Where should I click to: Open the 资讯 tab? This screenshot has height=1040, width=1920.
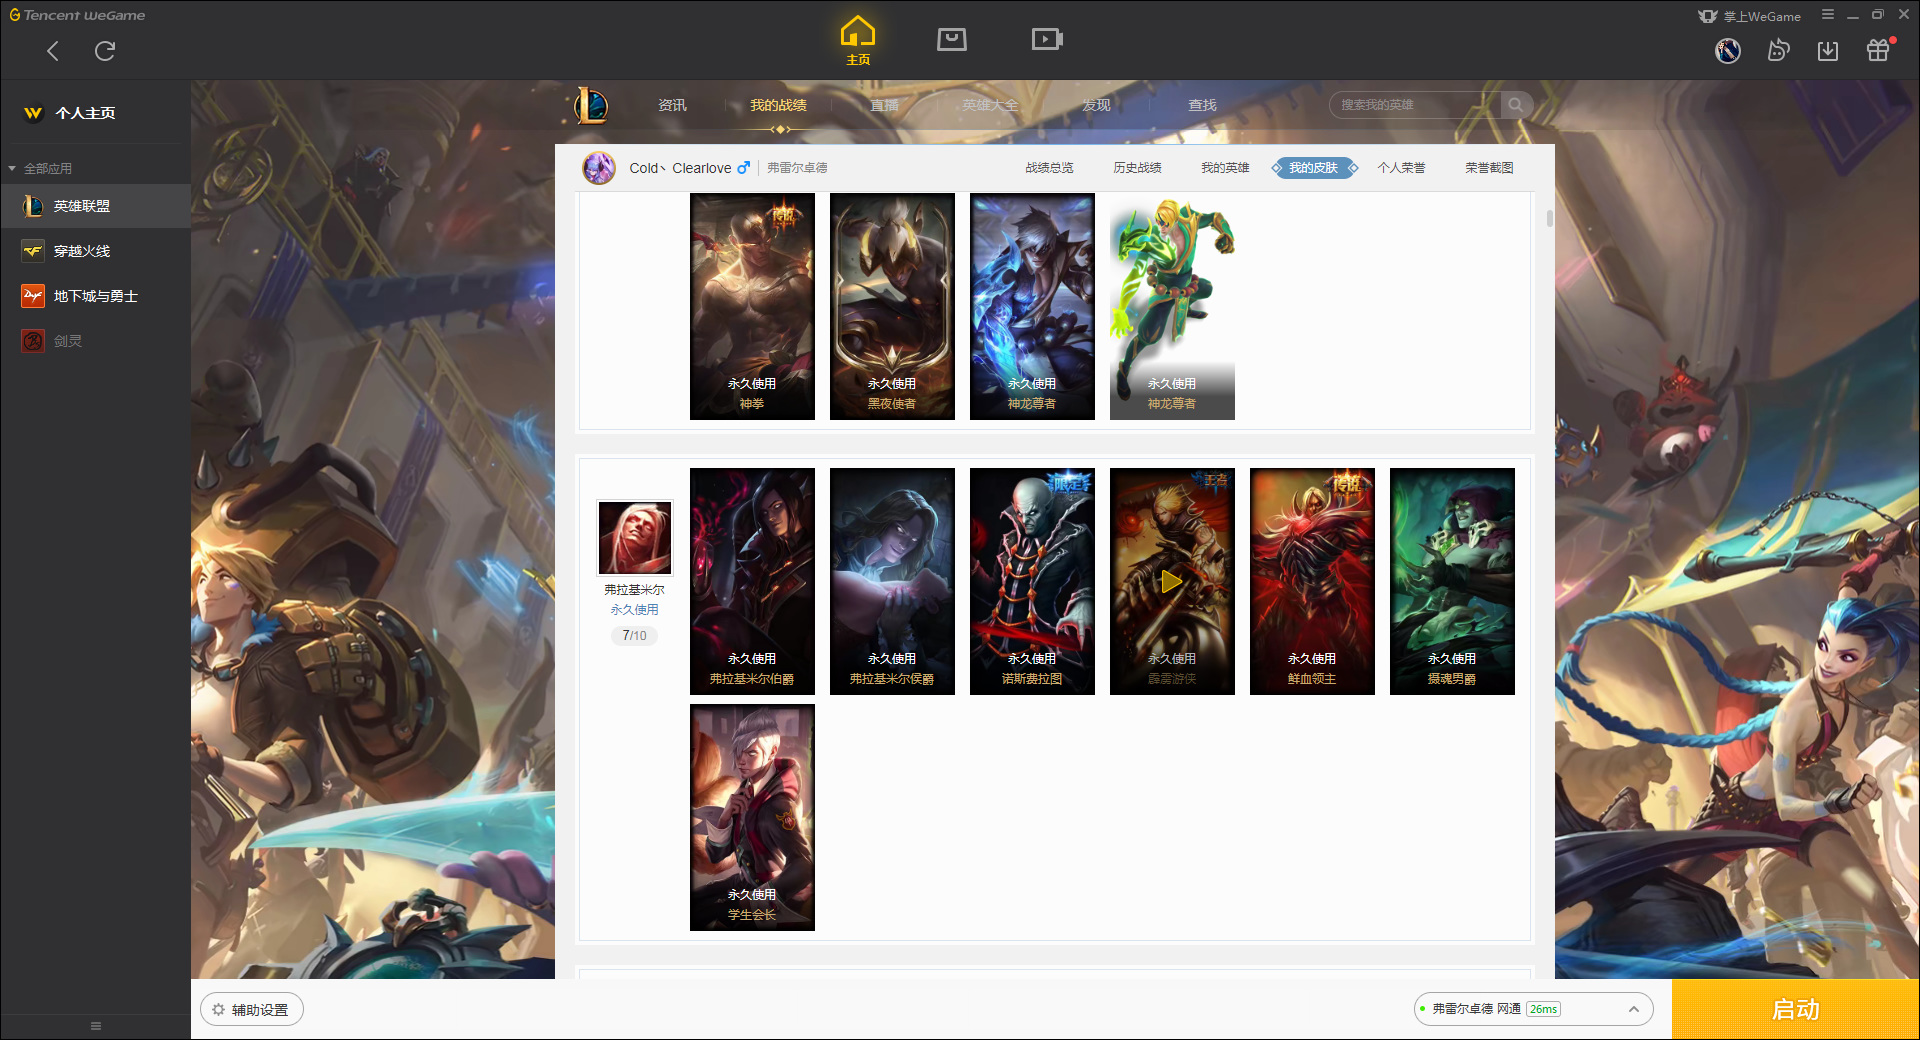672,105
